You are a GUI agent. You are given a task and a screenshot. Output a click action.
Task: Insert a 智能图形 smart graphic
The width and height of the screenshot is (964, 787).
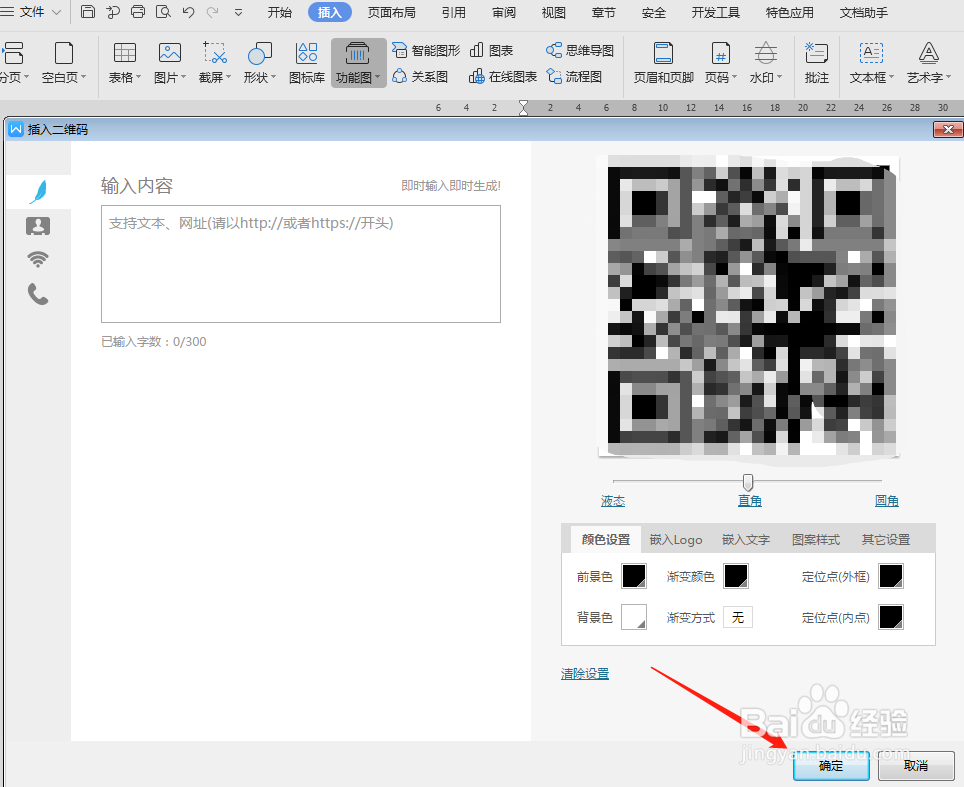(x=426, y=50)
